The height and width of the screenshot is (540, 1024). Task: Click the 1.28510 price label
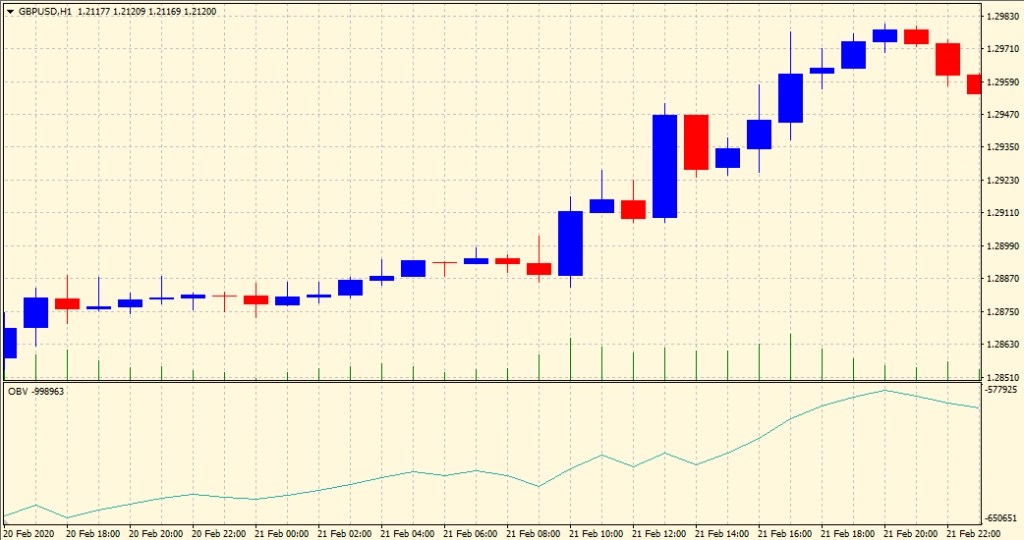tap(1002, 377)
